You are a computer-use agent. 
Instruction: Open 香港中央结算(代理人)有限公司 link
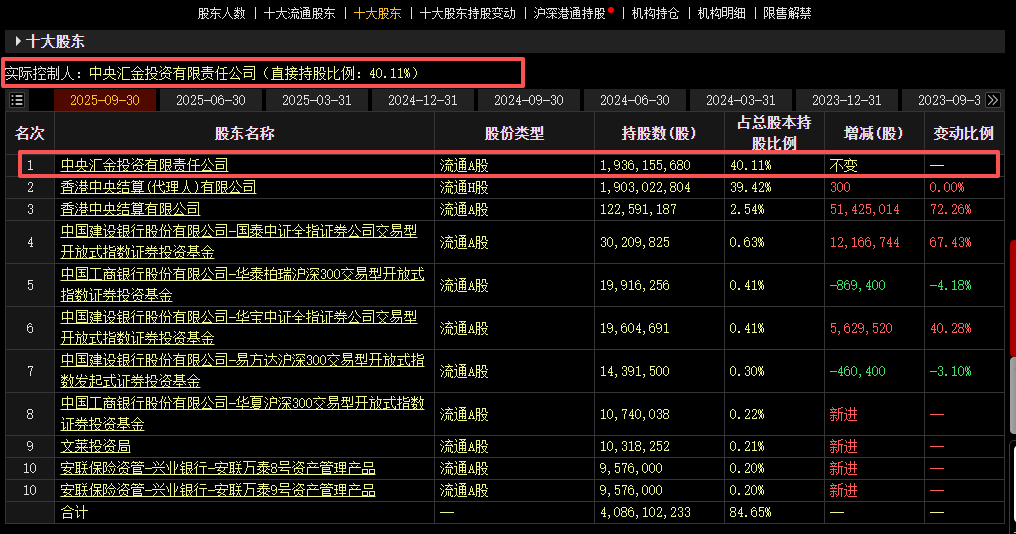click(158, 187)
